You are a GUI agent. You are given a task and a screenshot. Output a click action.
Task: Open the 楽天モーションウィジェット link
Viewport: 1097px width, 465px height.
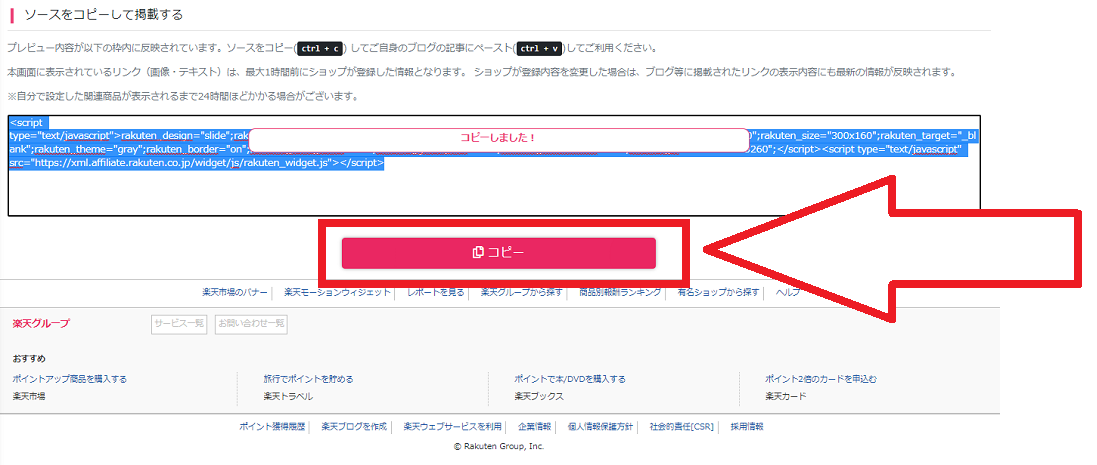(x=337, y=292)
